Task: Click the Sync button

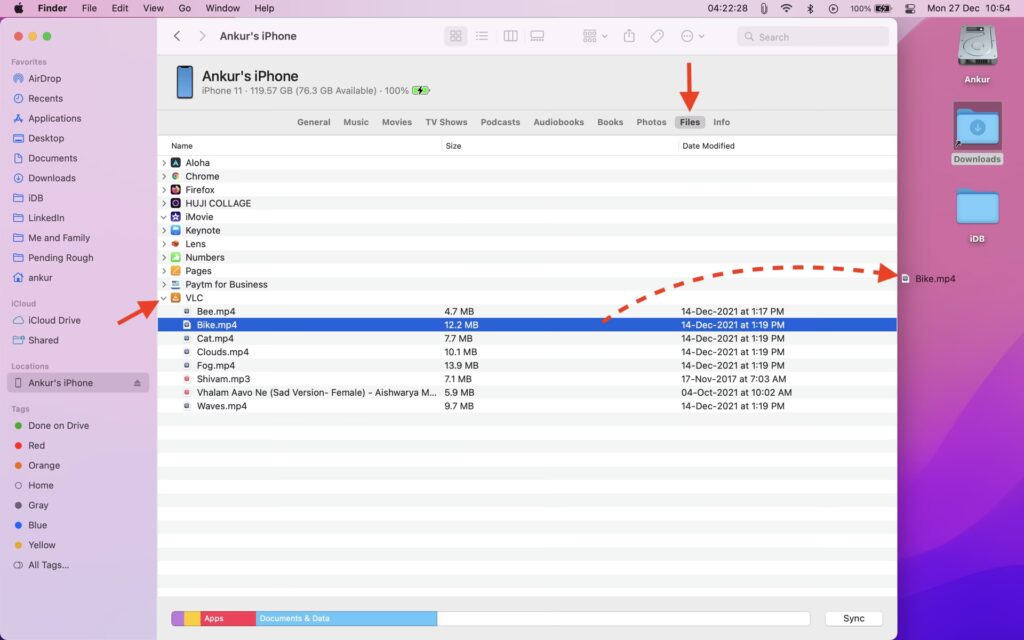Action: 853,619
